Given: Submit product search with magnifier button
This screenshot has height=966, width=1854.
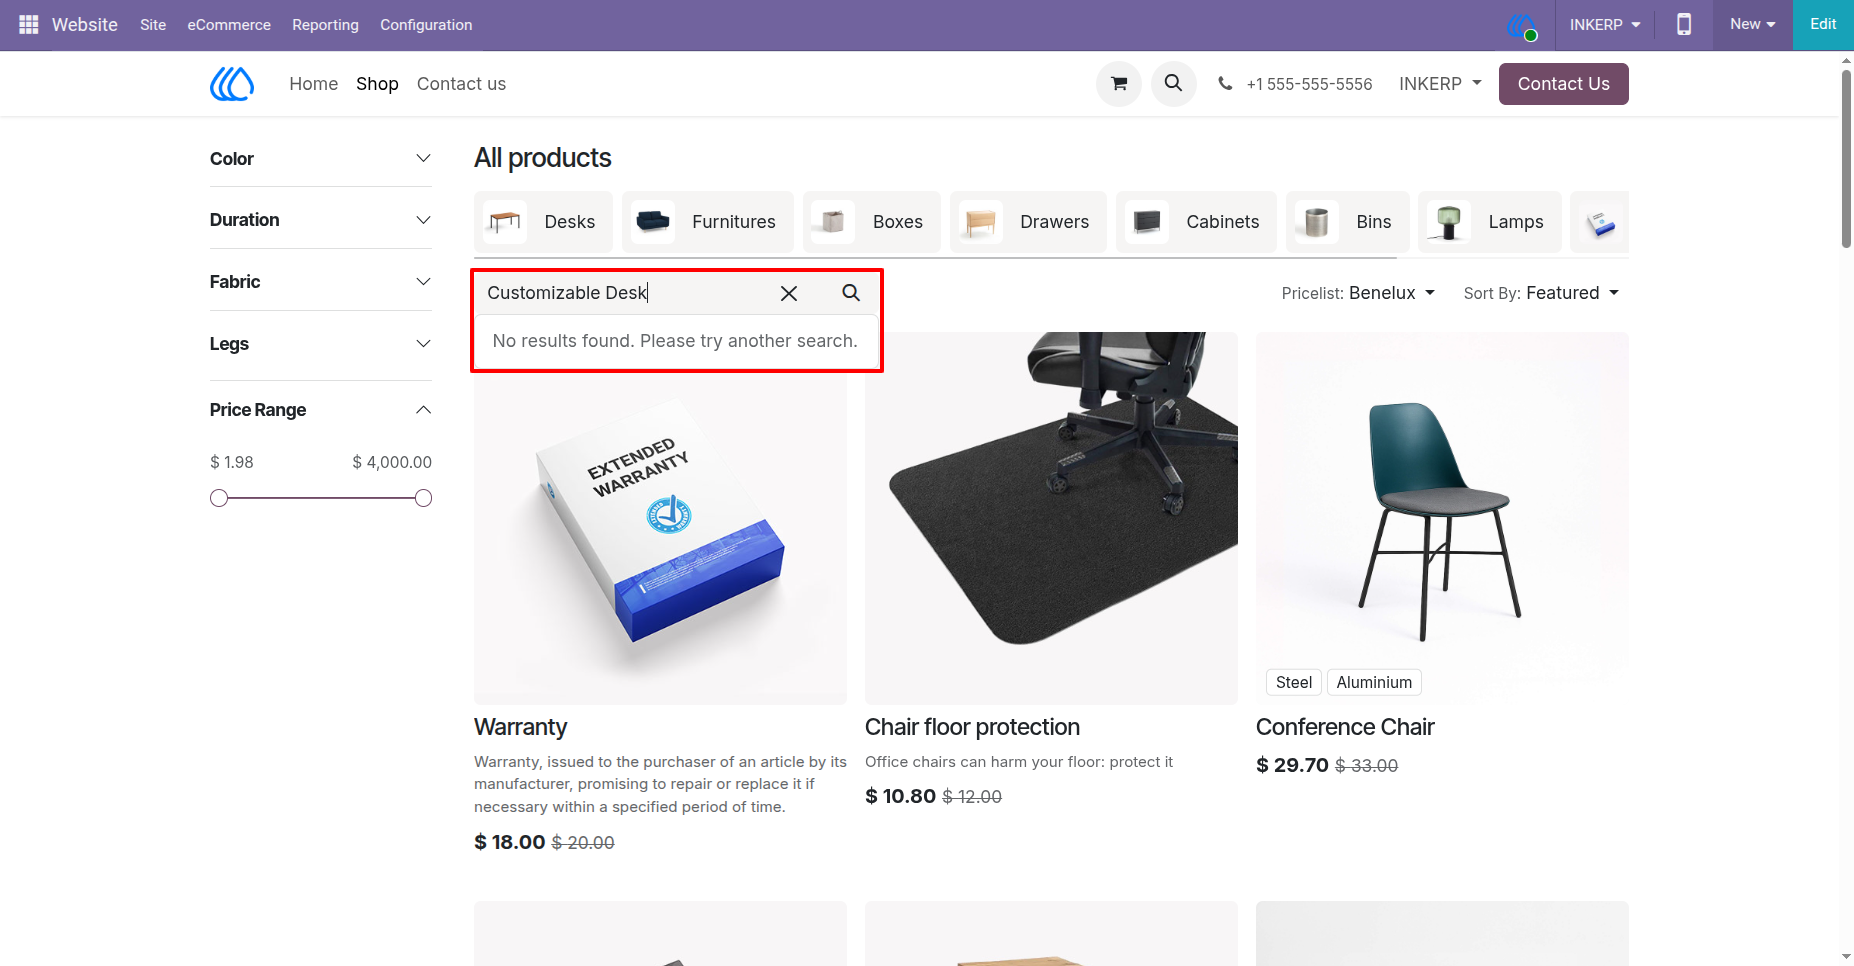Looking at the screenshot, I should click(x=851, y=293).
